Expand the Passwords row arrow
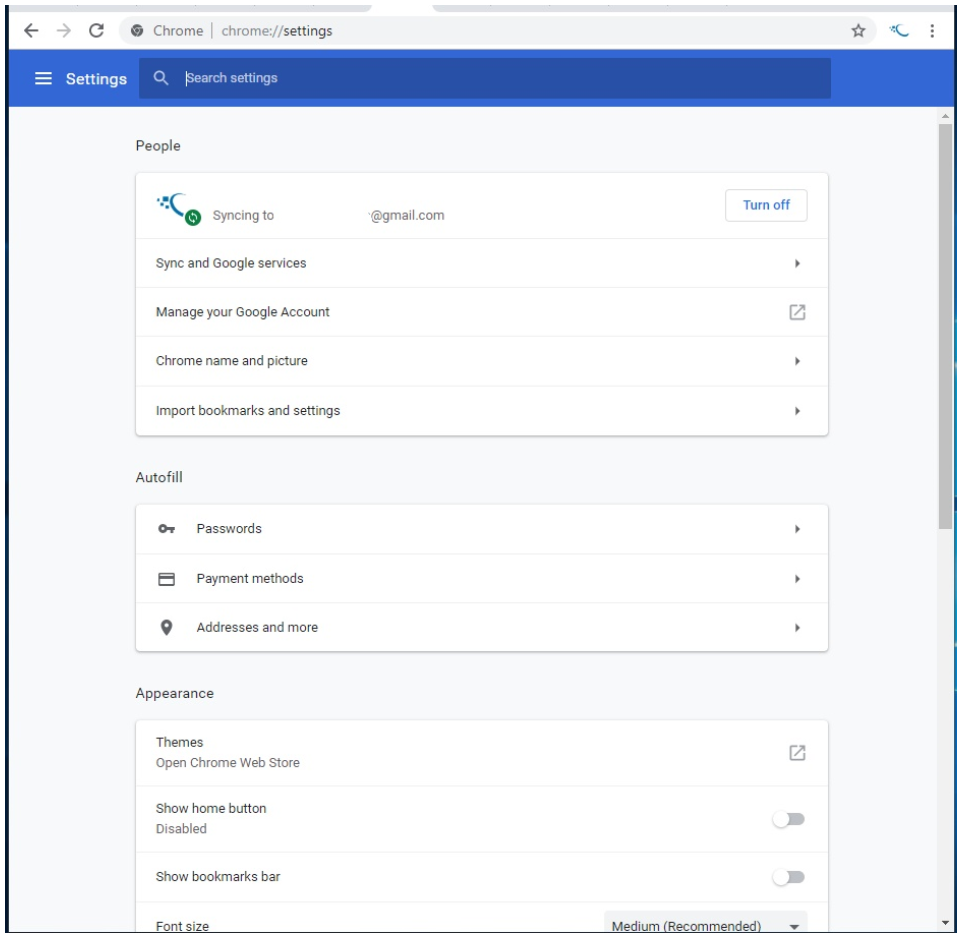The image size is (962, 939). 797,529
